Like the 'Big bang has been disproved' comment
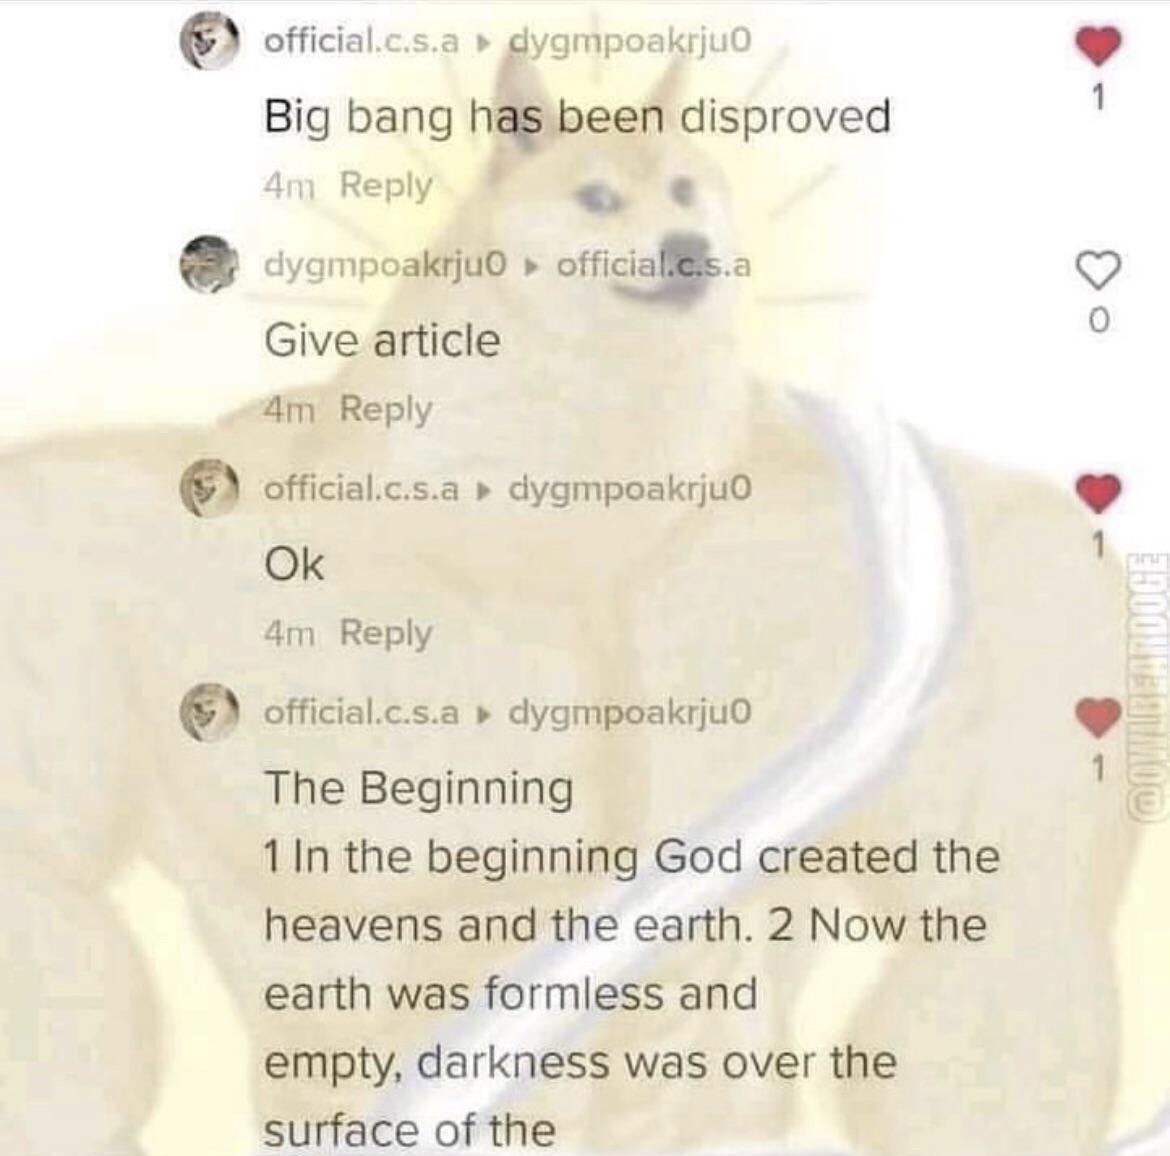Screen dimensions: 1170x1156 tap(1098, 45)
